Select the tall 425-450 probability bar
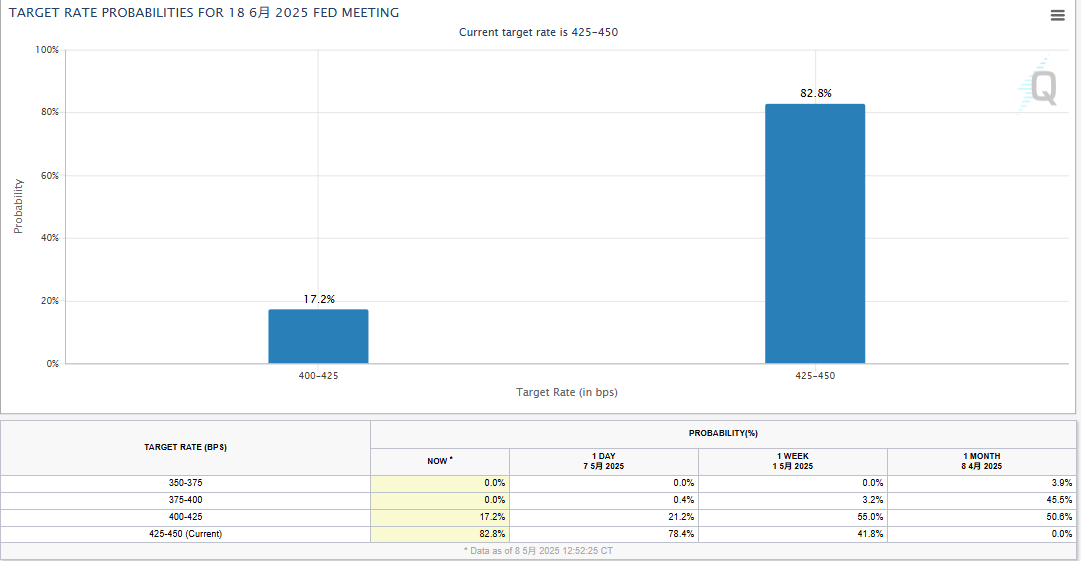Viewport: 1081px width, 561px height. (814, 233)
